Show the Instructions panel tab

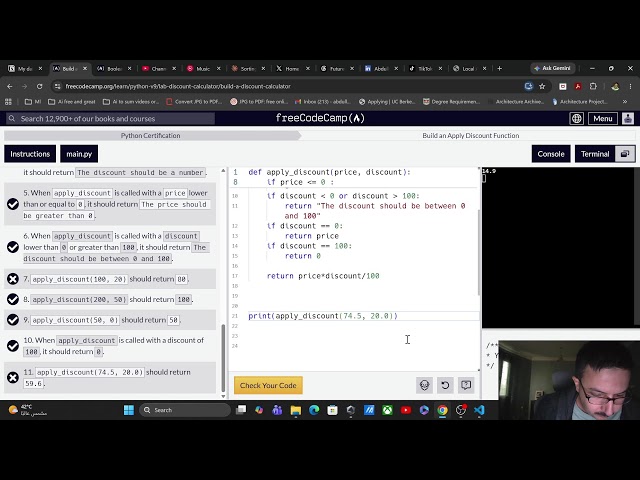pyautogui.click(x=30, y=154)
